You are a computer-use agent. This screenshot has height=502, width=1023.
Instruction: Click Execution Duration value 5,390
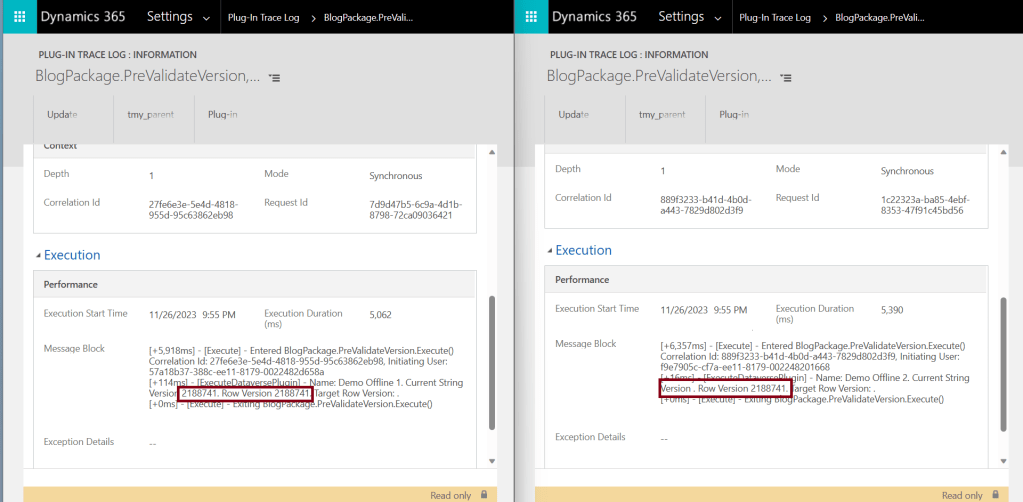tap(892, 310)
